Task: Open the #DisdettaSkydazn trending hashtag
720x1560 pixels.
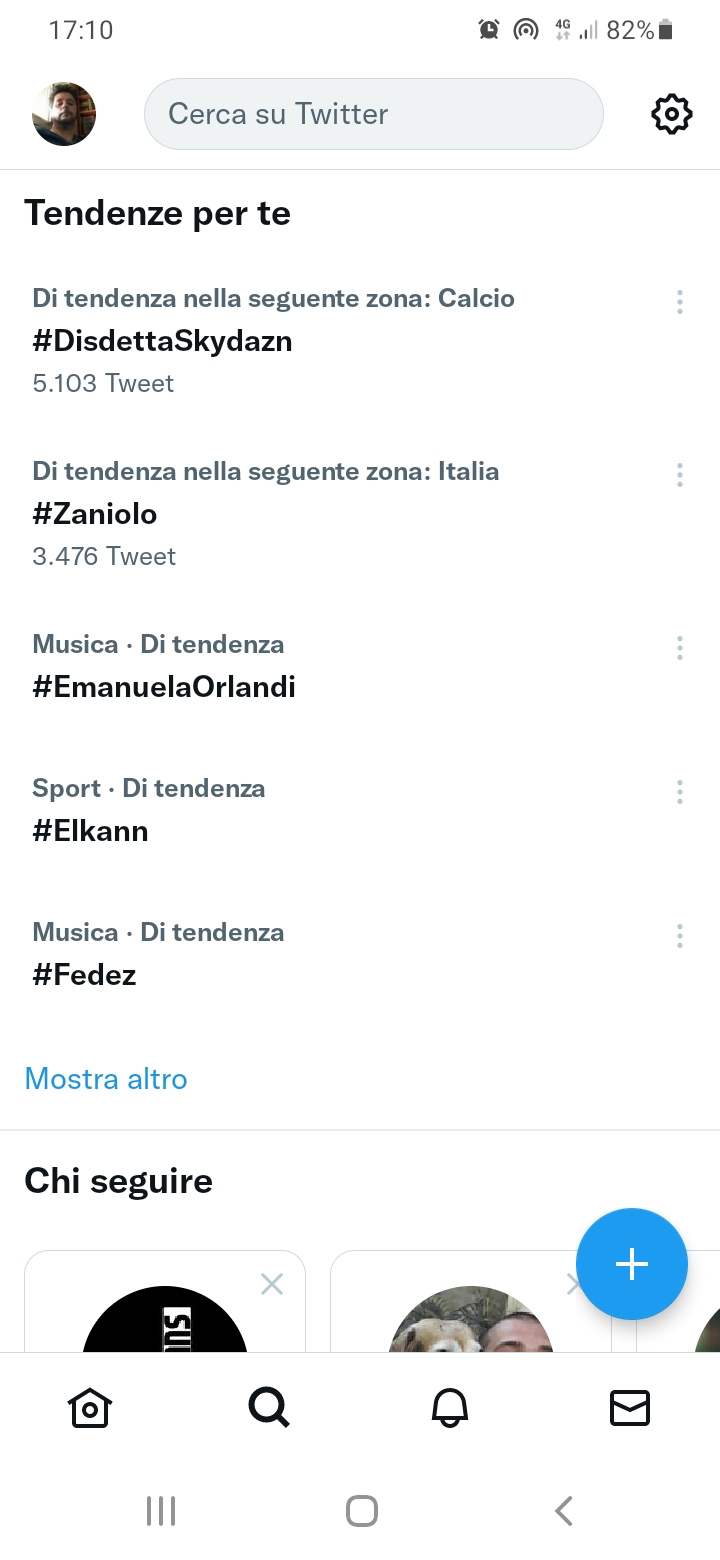Action: pyautogui.click(x=162, y=341)
